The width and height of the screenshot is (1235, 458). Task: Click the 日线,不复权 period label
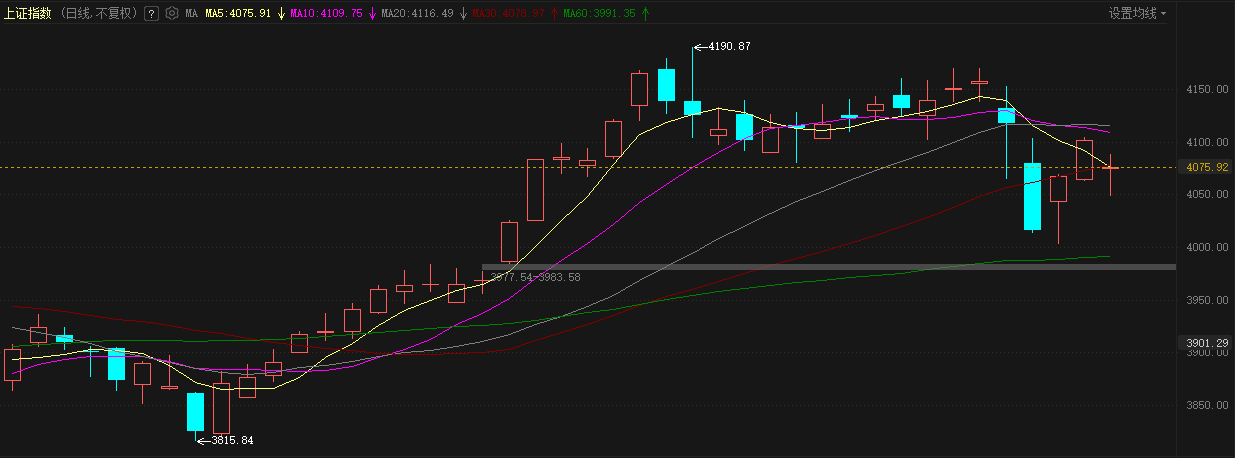pos(100,14)
